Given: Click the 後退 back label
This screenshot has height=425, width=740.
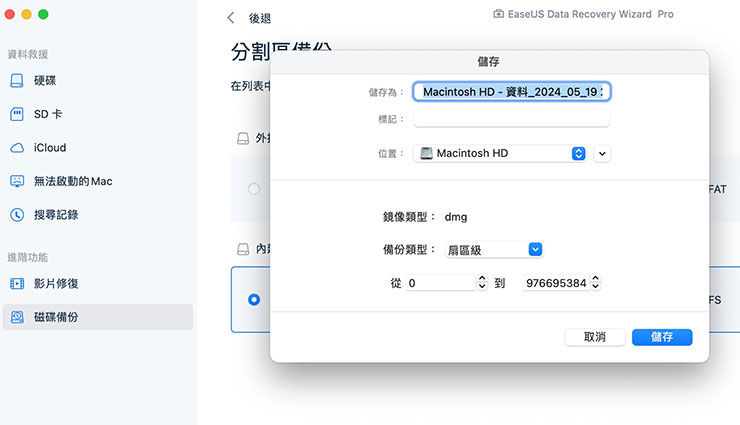Looking at the screenshot, I should (x=260, y=18).
